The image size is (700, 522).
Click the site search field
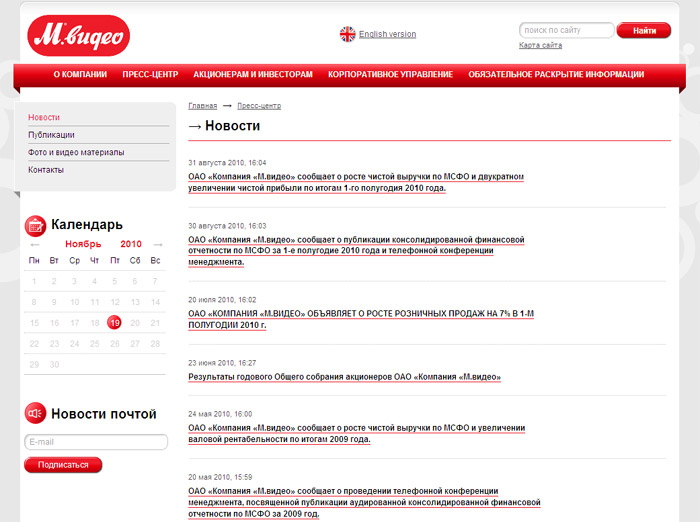pos(566,31)
